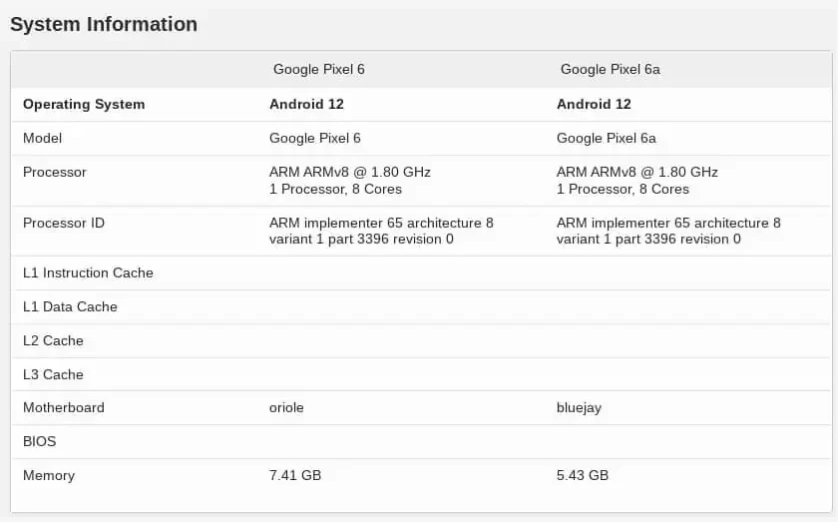Click the Motherboard row label
Viewport: 838px width, 522px height.
(x=64, y=408)
